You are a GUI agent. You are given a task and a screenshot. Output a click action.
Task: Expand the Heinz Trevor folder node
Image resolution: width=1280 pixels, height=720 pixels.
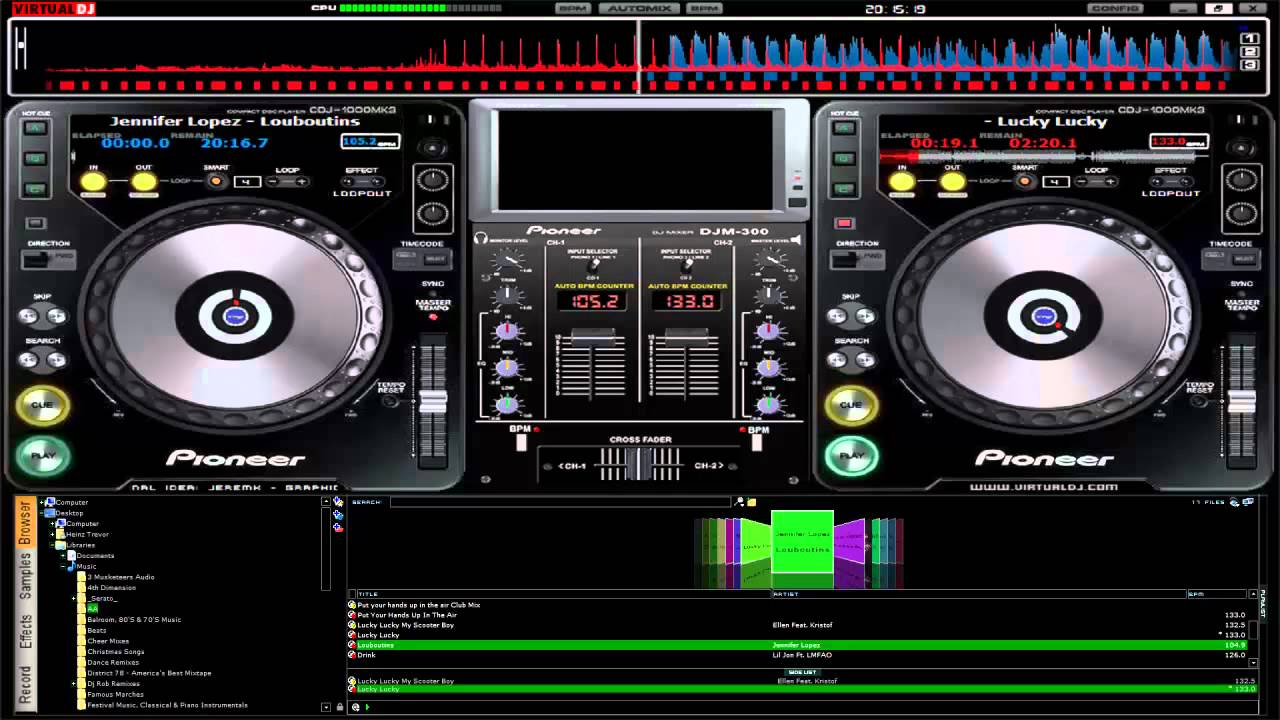click(x=53, y=534)
